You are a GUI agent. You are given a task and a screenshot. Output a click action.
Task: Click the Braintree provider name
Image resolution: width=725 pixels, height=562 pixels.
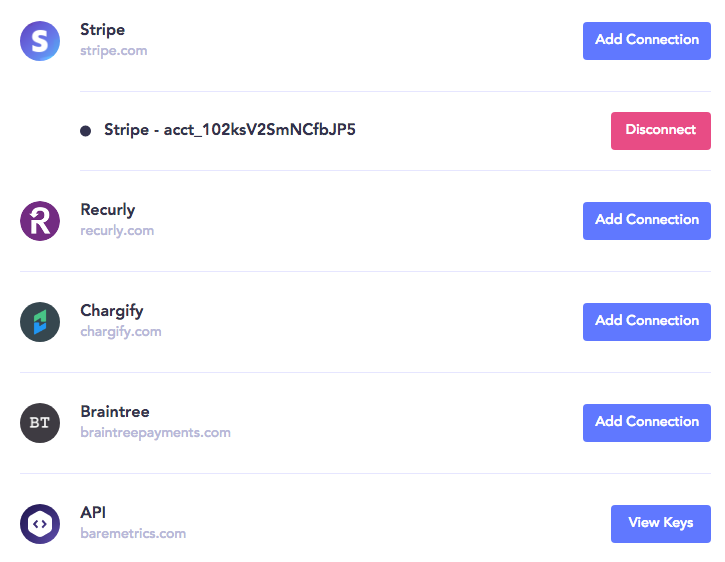[115, 412]
